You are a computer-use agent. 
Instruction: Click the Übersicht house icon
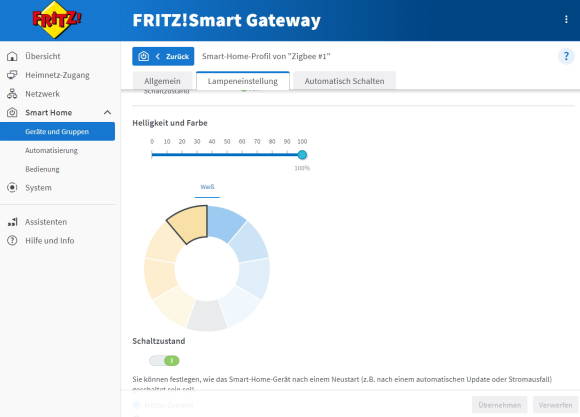click(x=12, y=56)
